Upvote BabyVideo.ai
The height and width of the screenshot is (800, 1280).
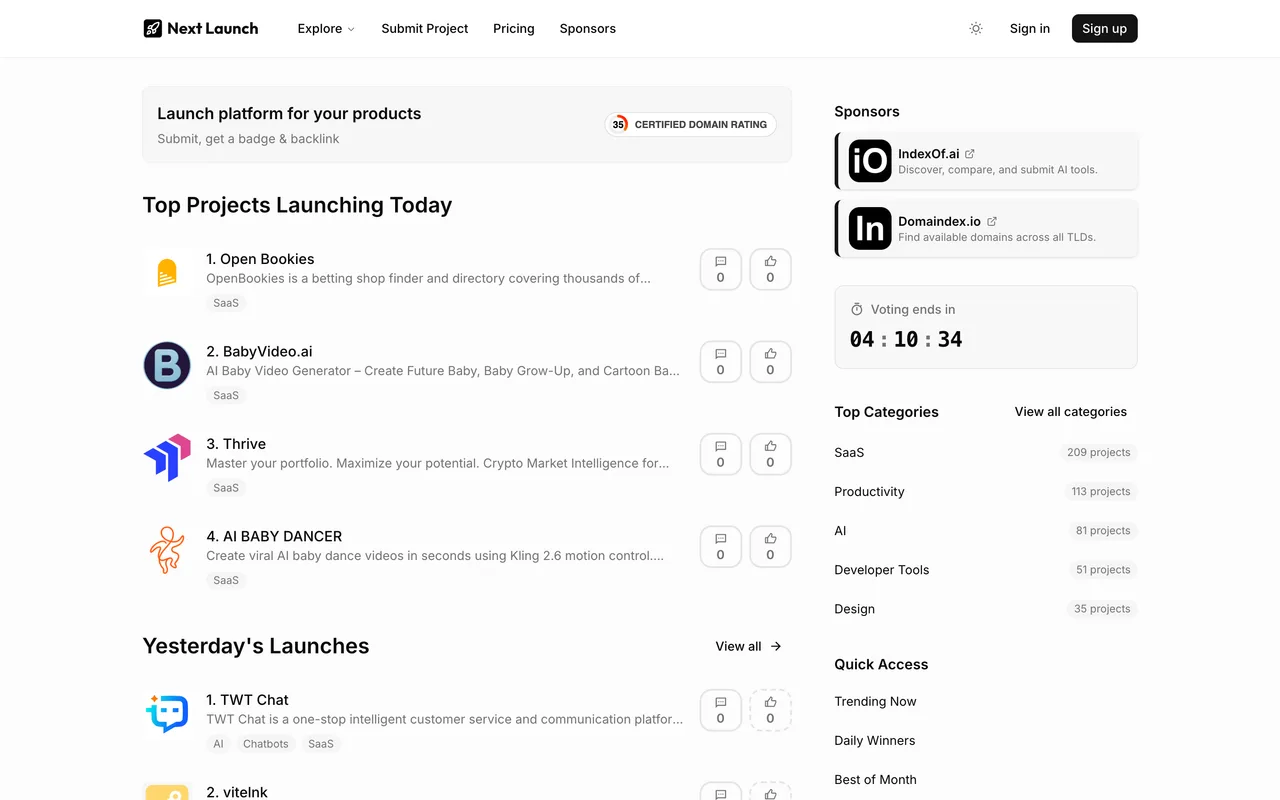770,361
